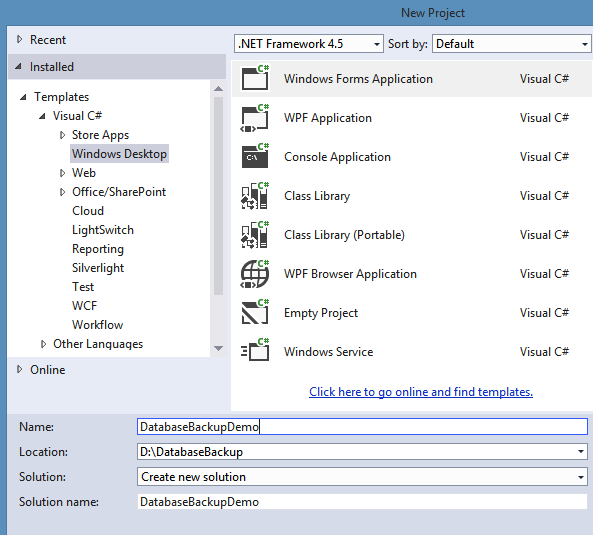
Task: Click the template tree scrollbar down arrow
Action: coord(218,348)
